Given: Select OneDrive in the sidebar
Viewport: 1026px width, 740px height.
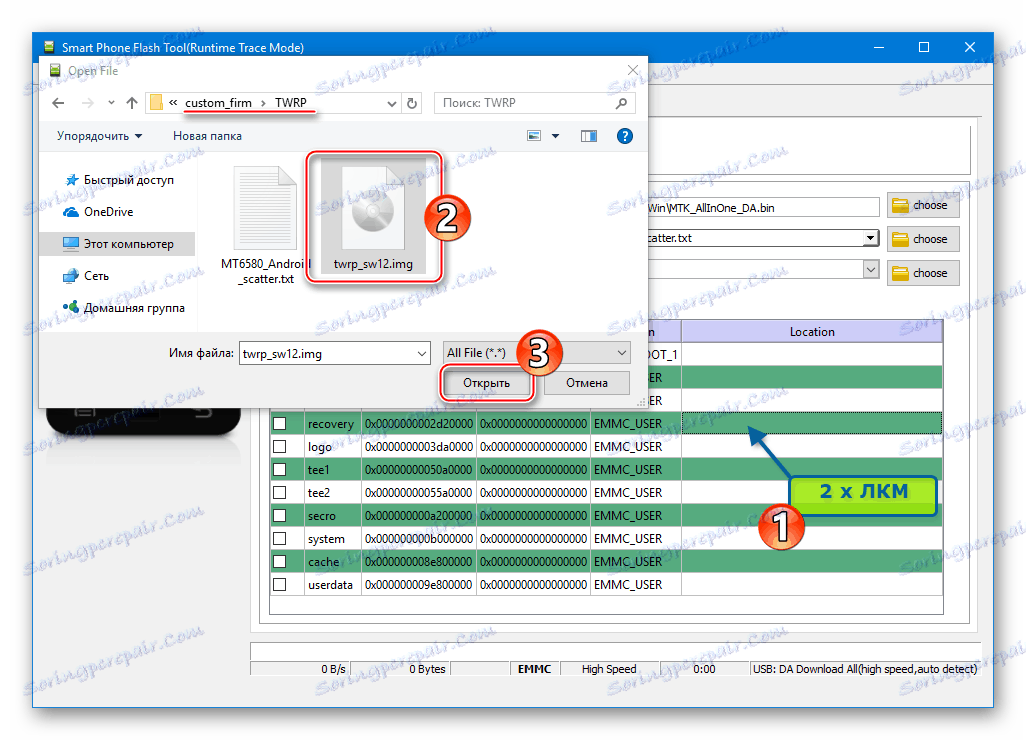Looking at the screenshot, I should [x=98, y=212].
